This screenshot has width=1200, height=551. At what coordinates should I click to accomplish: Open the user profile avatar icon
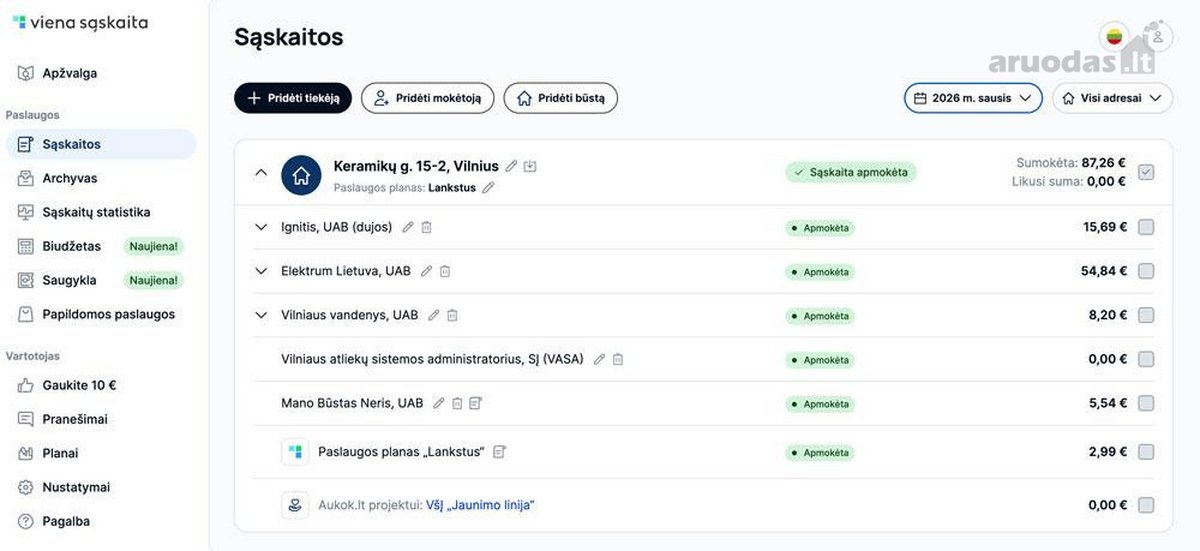point(1158,36)
